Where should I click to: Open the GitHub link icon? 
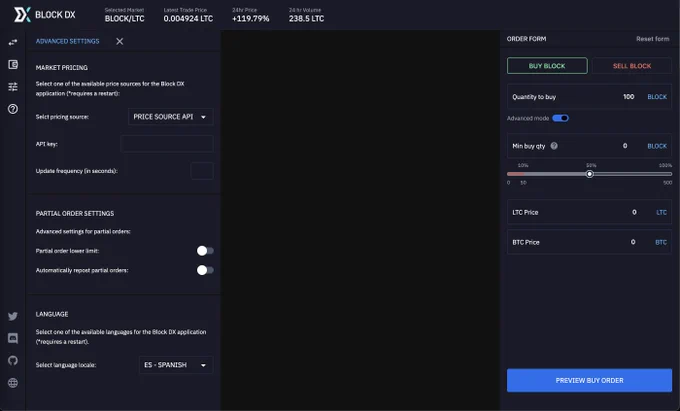pos(13,360)
